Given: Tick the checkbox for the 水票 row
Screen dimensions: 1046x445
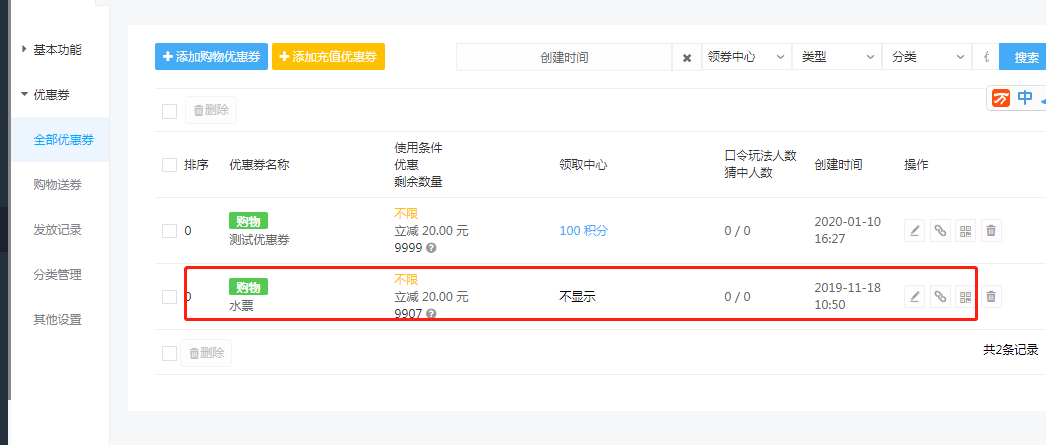Looking at the screenshot, I should click(x=169, y=297).
